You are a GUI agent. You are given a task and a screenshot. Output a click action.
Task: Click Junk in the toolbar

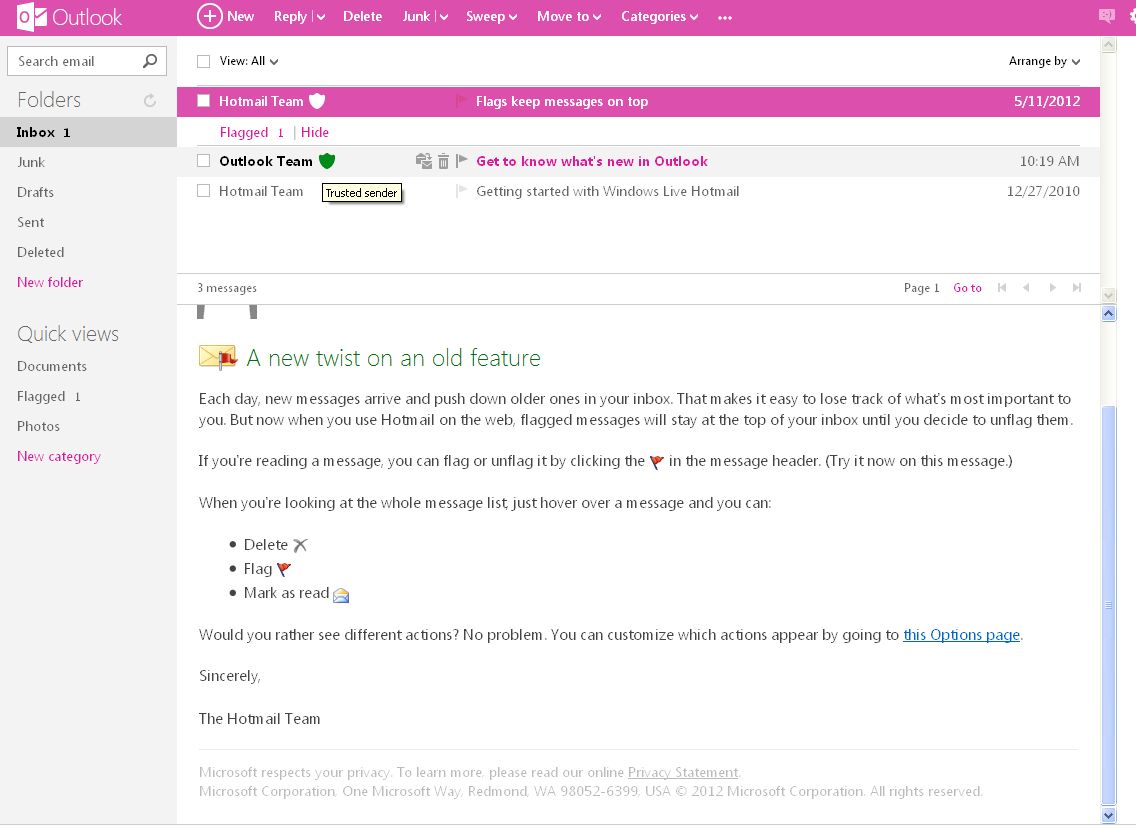coord(416,16)
